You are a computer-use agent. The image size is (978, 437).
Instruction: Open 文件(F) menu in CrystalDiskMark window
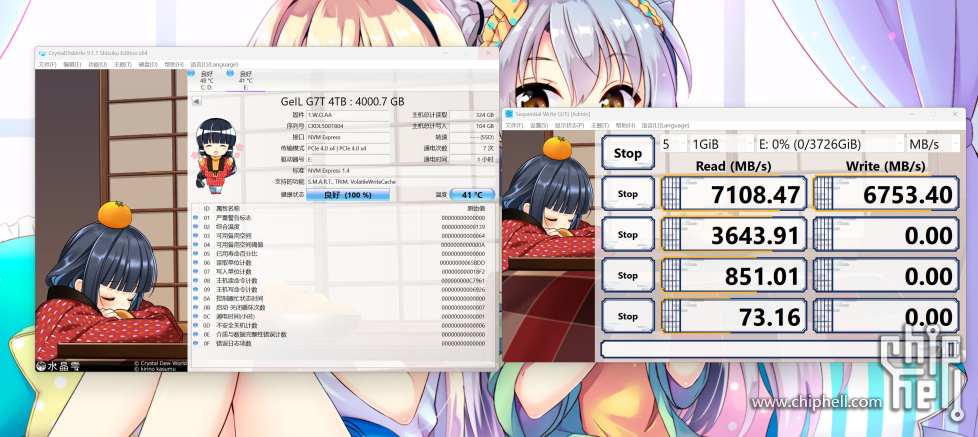click(514, 125)
